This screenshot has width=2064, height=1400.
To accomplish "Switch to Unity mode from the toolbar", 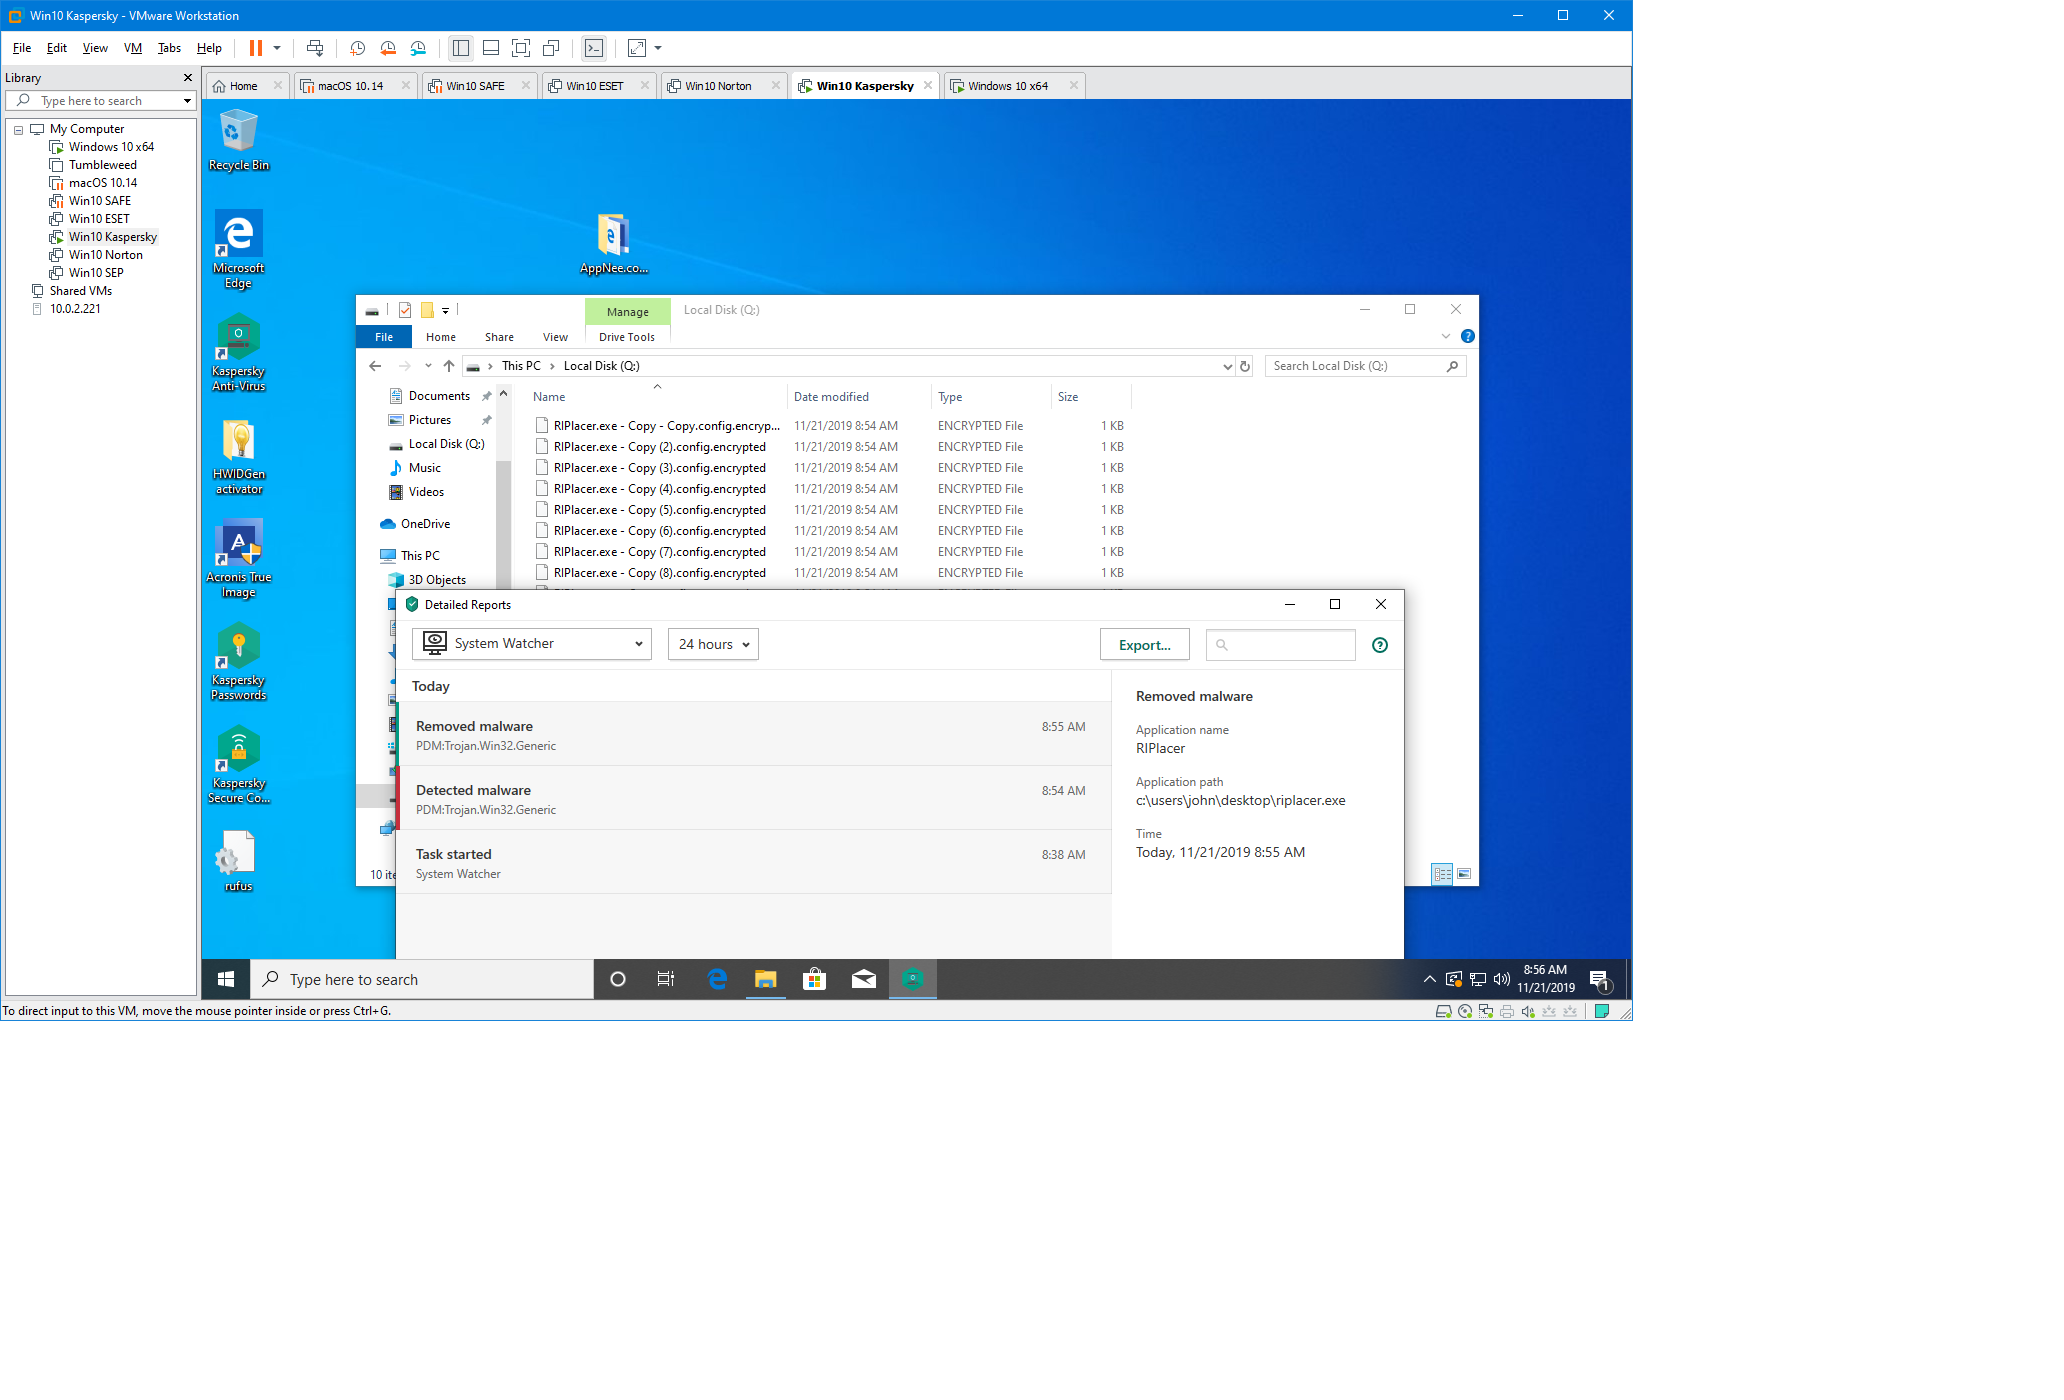I will coord(551,48).
